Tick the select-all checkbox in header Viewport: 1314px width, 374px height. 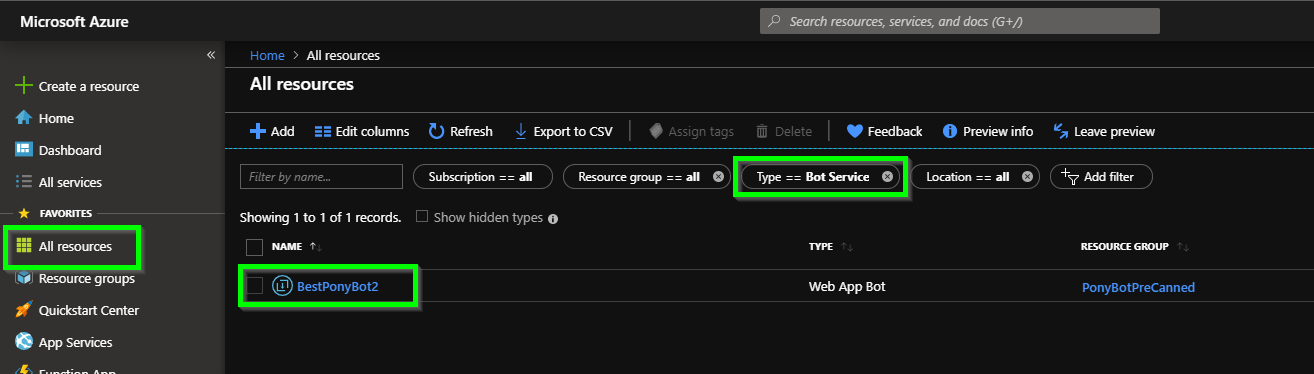pyautogui.click(x=254, y=246)
